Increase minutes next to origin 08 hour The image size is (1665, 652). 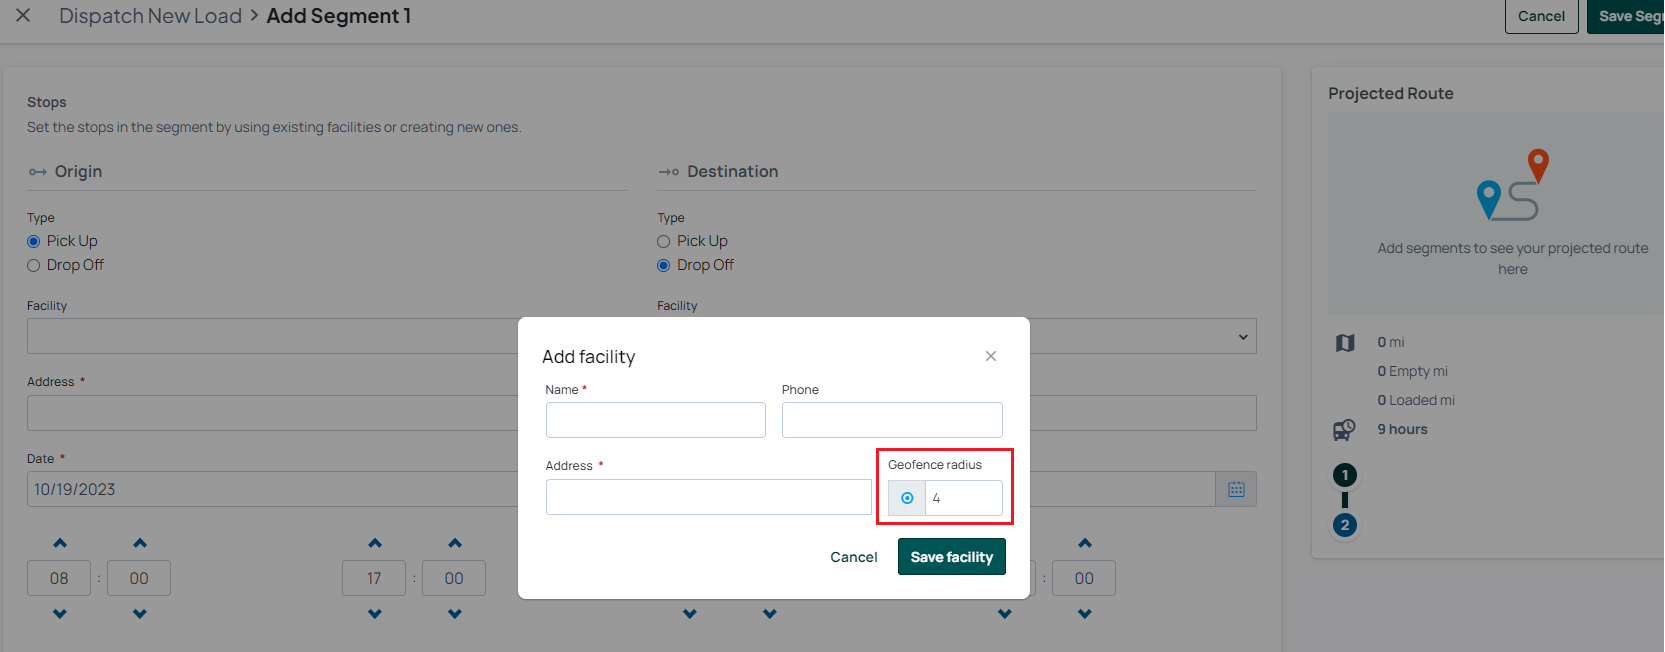pyautogui.click(x=140, y=543)
